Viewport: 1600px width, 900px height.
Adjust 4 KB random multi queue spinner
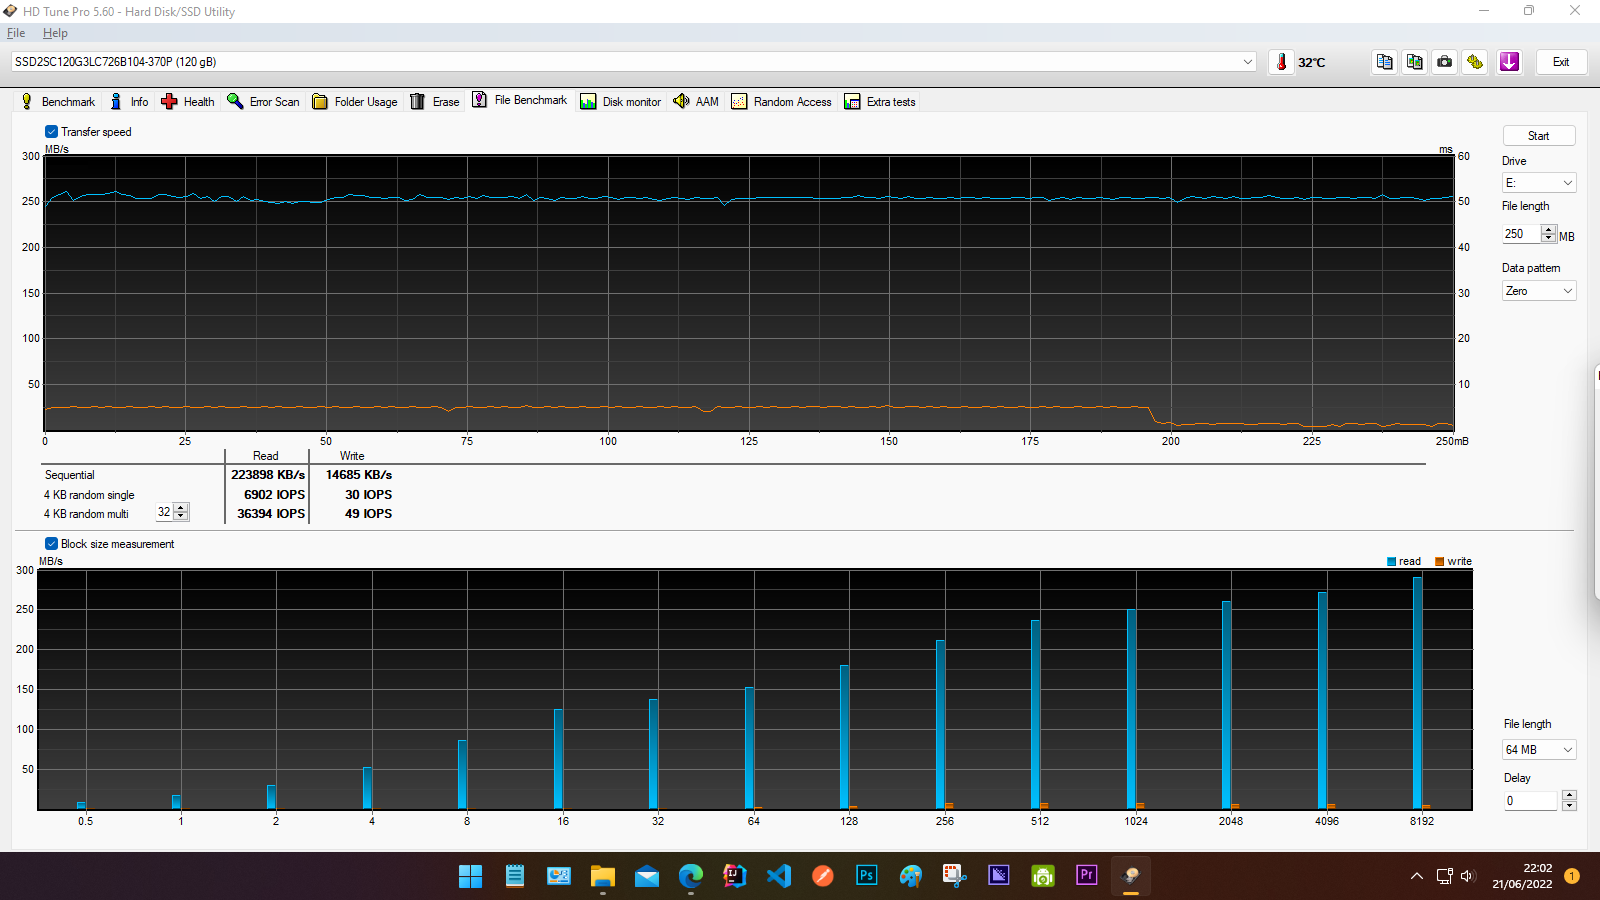[181, 512]
